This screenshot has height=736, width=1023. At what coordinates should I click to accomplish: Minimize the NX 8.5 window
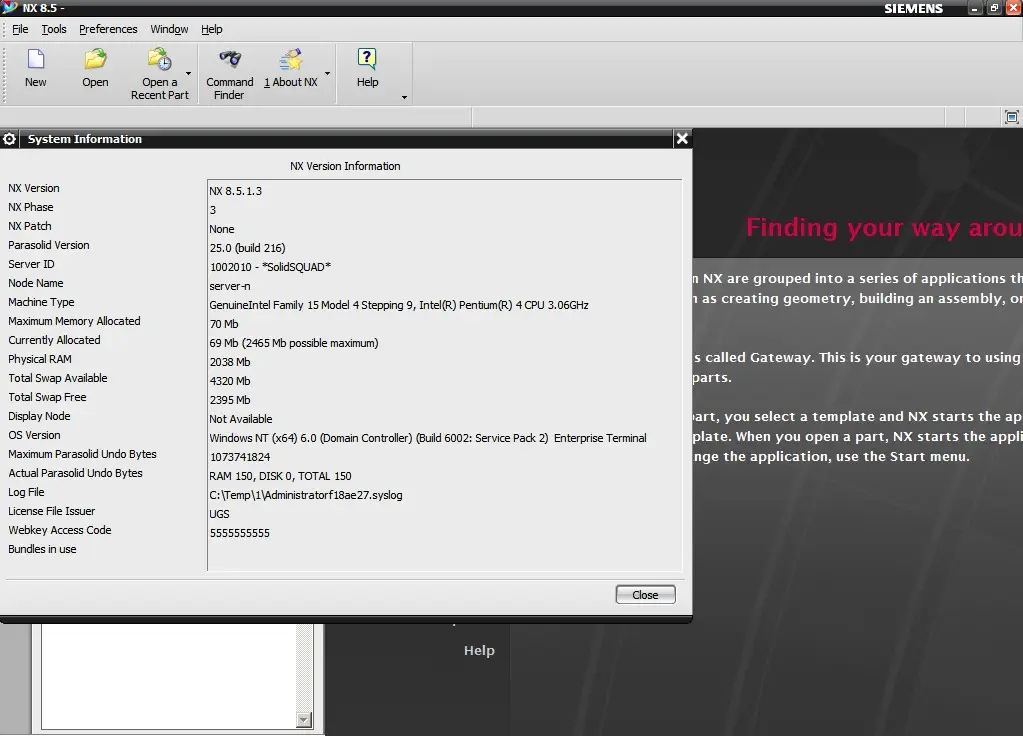pos(975,8)
